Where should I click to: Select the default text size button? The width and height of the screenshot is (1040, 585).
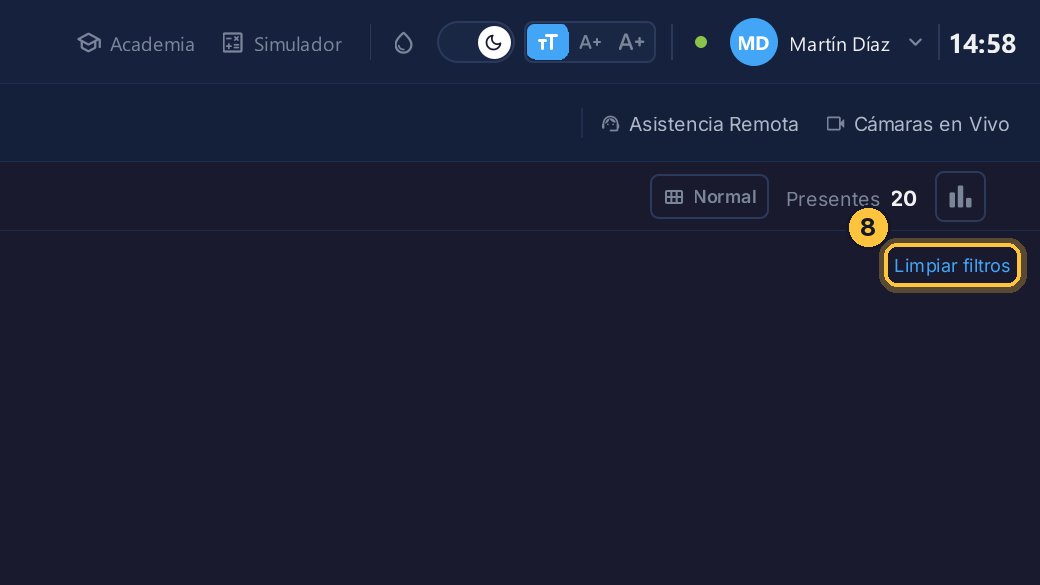coord(547,42)
